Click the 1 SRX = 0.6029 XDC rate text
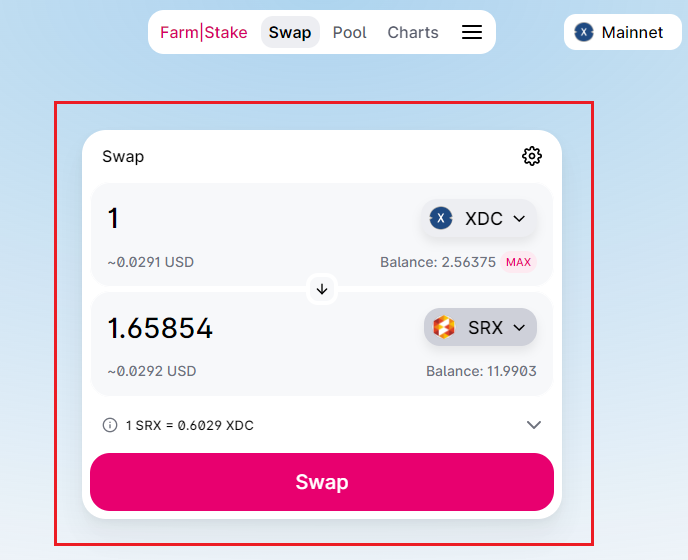The height and width of the screenshot is (560, 688). [190, 425]
